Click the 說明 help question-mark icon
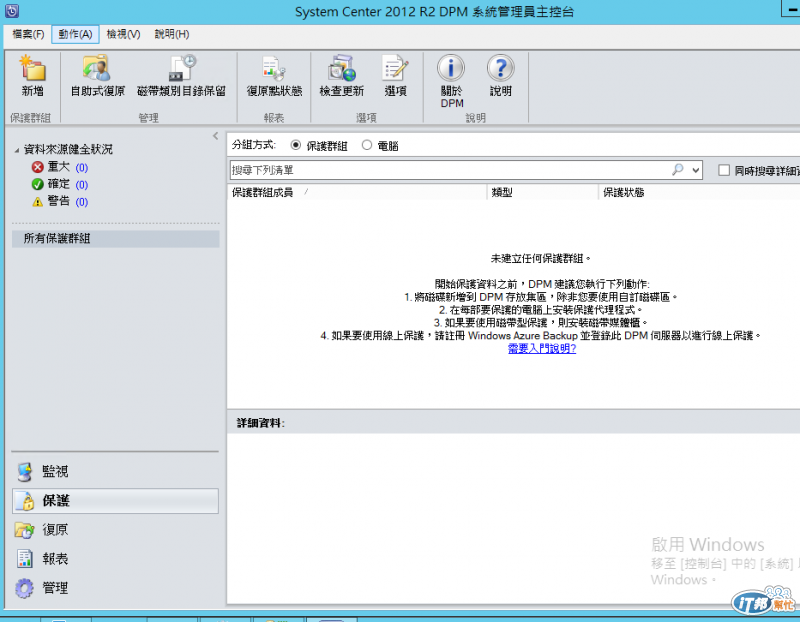800x622 pixels. pos(501,68)
